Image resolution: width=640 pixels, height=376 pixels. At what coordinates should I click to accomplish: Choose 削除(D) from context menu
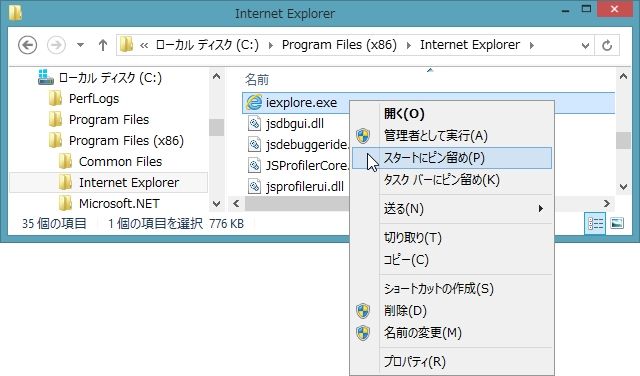coord(452,311)
